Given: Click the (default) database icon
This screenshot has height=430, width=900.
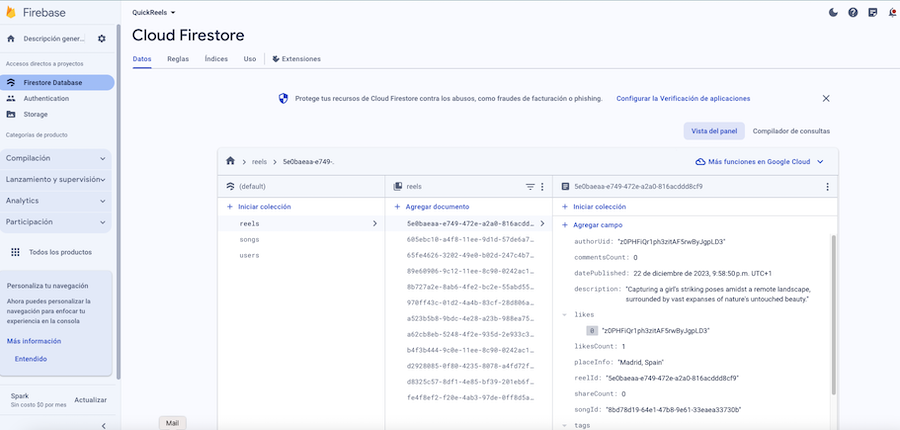Looking at the screenshot, I should pos(230,187).
